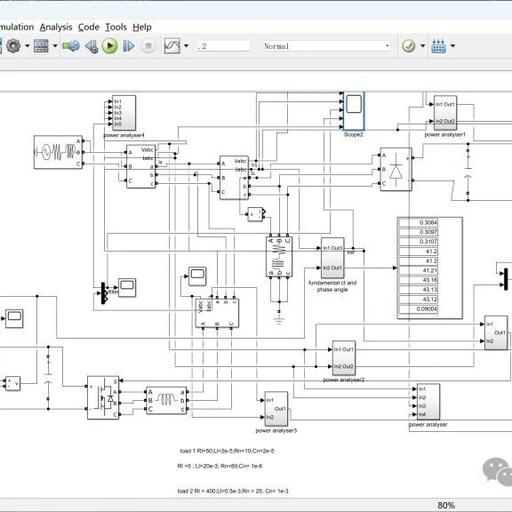
Task: Select the power analyser1 block
Action: (x=445, y=113)
